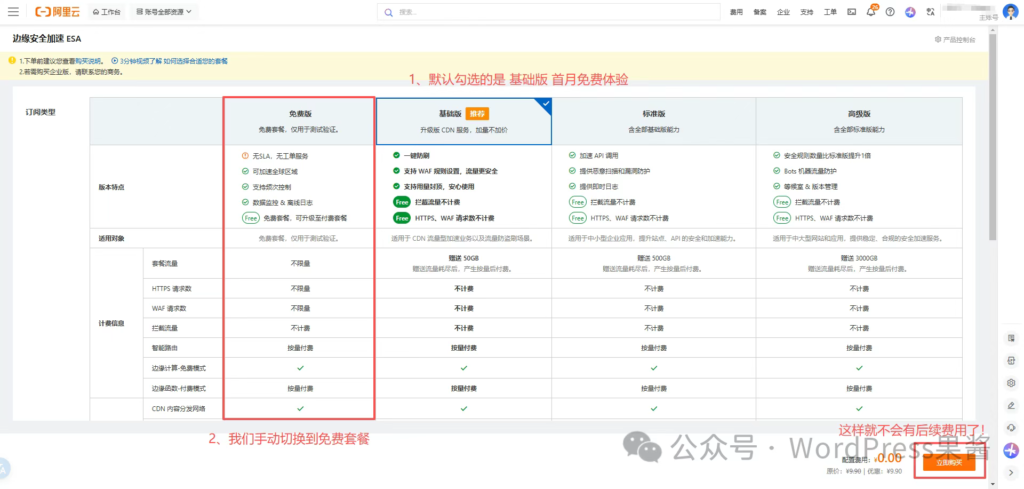Click the second right sidebar tool icon

coord(1011,360)
